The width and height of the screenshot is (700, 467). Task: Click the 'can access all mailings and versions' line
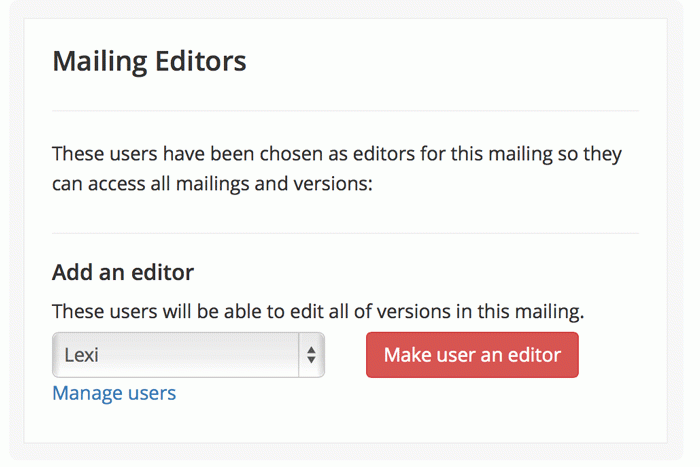coord(212,185)
